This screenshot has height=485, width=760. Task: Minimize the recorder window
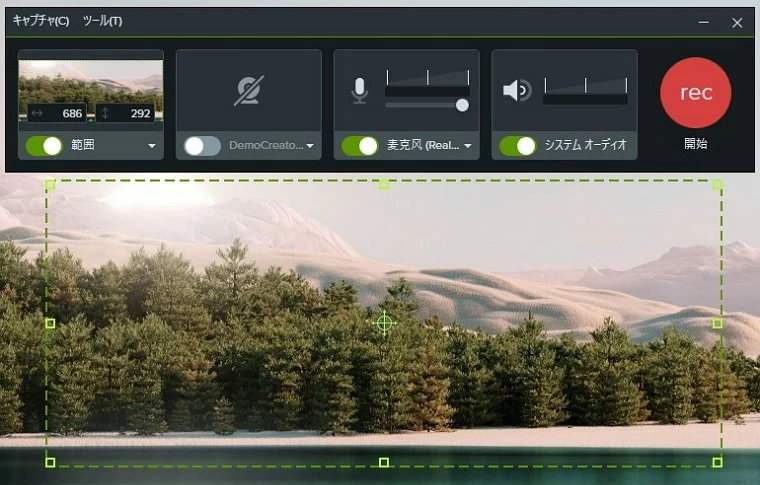704,22
